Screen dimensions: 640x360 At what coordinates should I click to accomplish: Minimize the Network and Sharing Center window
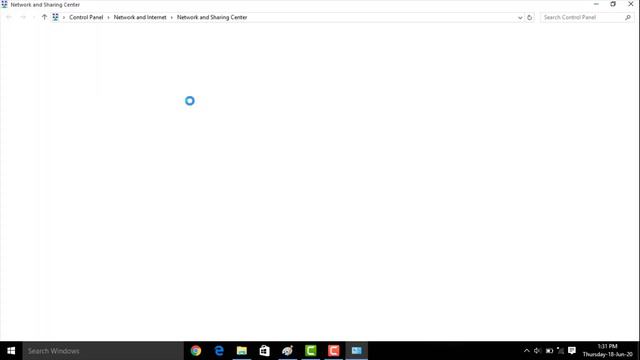click(596, 4)
